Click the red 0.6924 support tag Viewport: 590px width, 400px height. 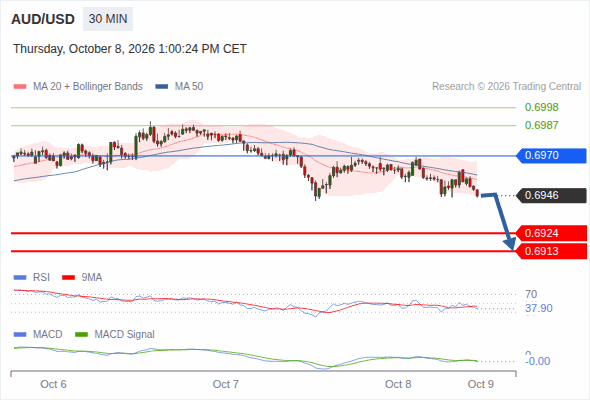551,233
